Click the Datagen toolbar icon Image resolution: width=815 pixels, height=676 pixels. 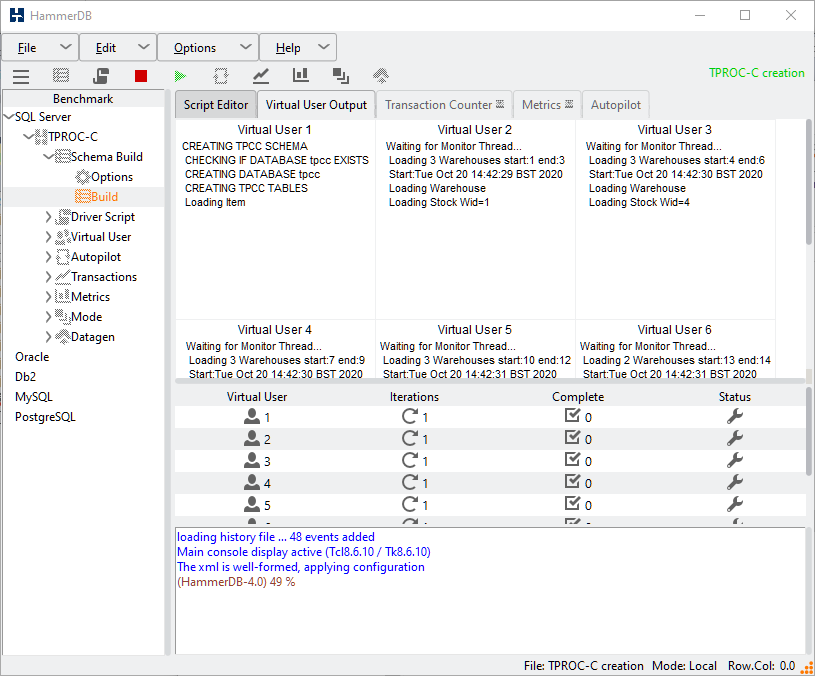click(x=380, y=76)
